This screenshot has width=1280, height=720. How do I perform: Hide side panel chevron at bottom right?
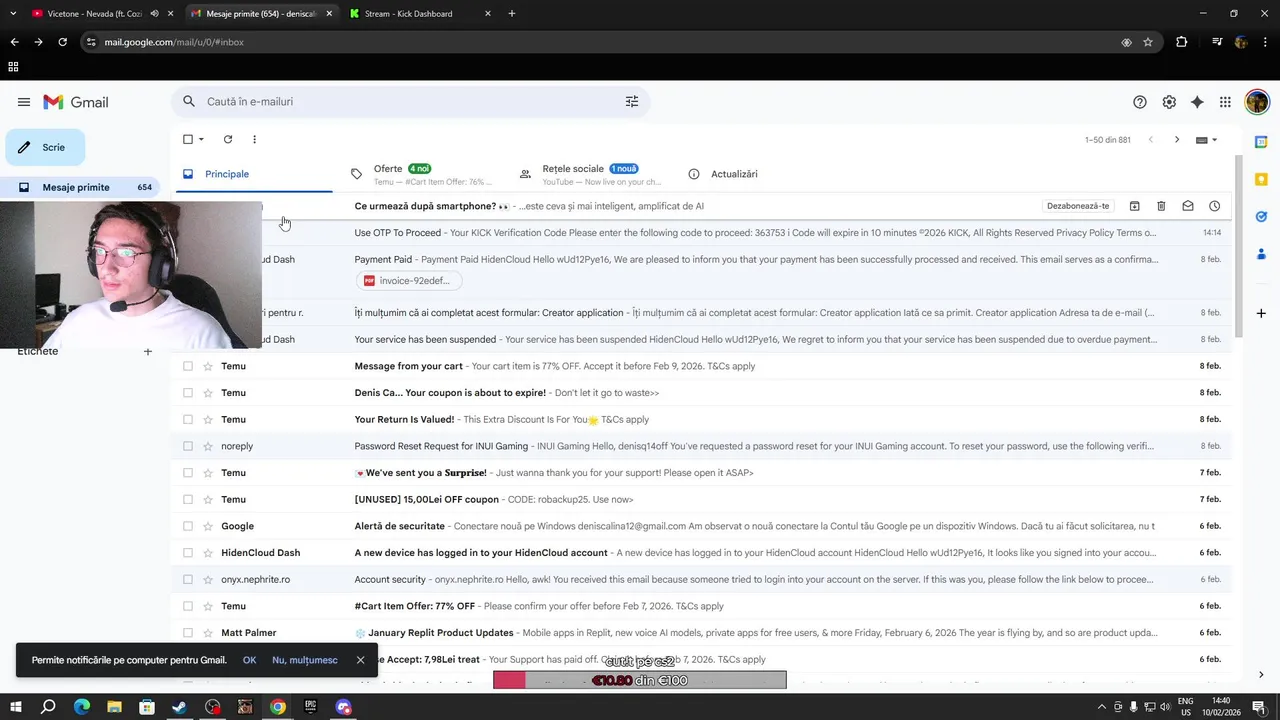tap(1261, 675)
